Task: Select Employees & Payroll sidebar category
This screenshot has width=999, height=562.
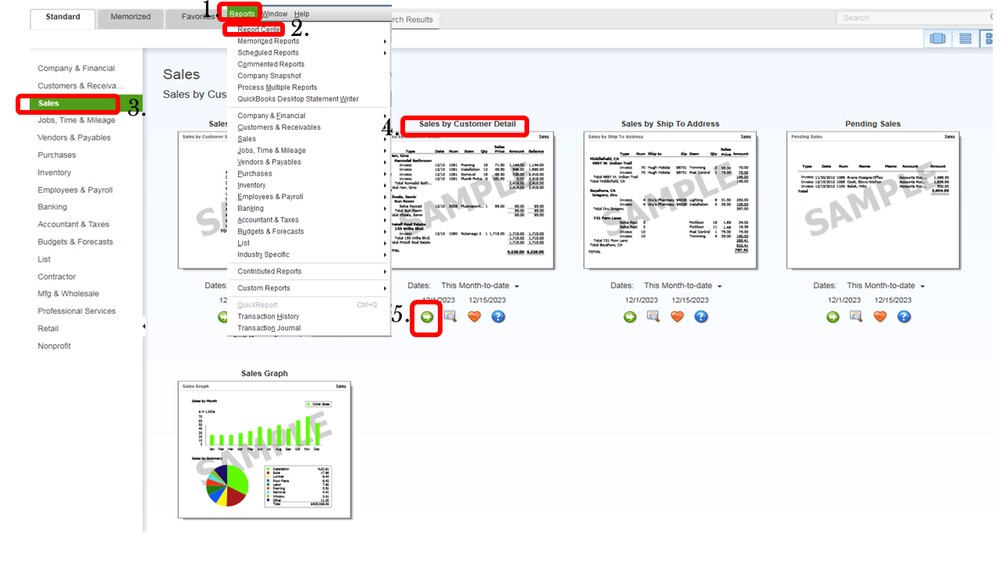Action: click(75, 190)
